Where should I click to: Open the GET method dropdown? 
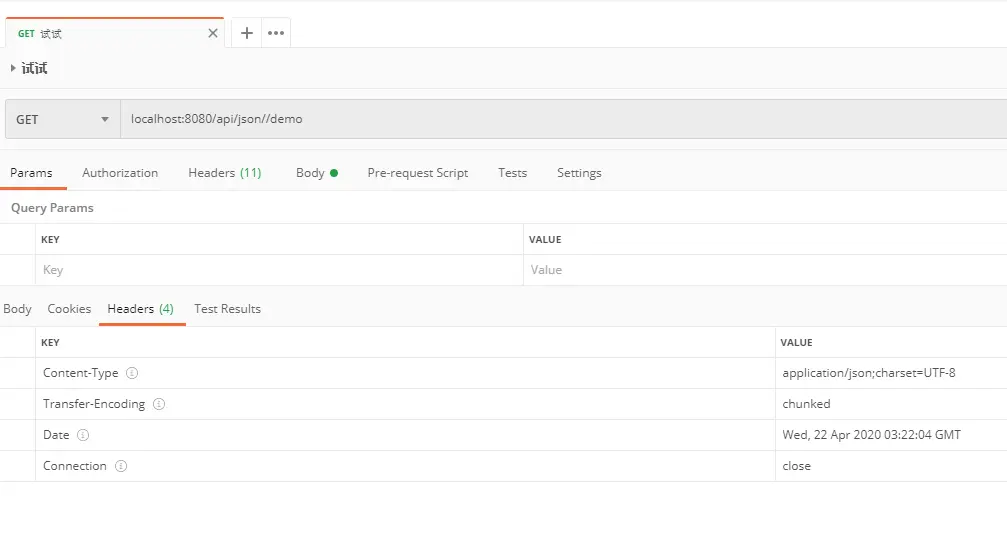coord(62,119)
